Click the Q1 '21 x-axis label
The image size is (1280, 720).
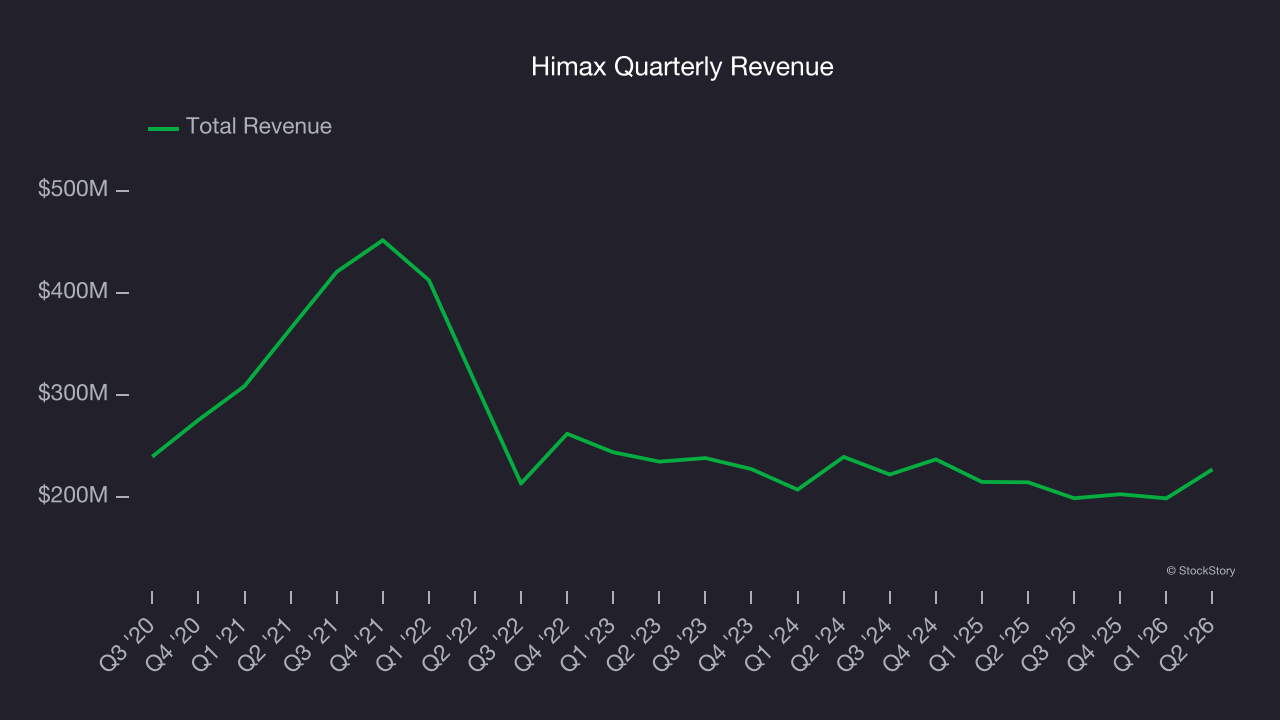[x=221, y=643]
